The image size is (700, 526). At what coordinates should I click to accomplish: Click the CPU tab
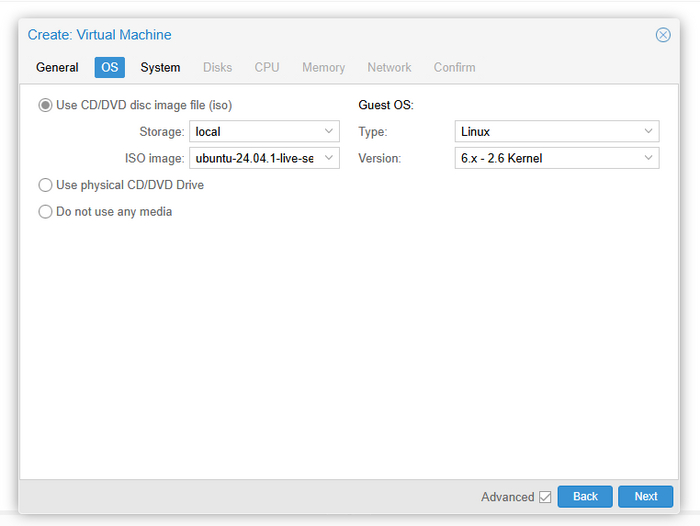pyautogui.click(x=267, y=68)
